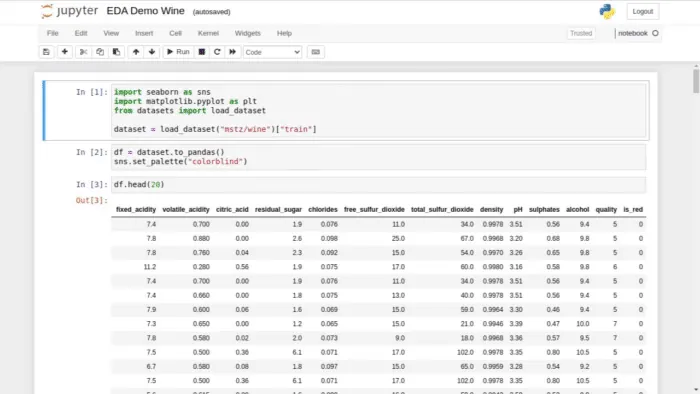Click the total_sulfur_dioxide column header
Viewport: 700px width, 394px height.
442,209
